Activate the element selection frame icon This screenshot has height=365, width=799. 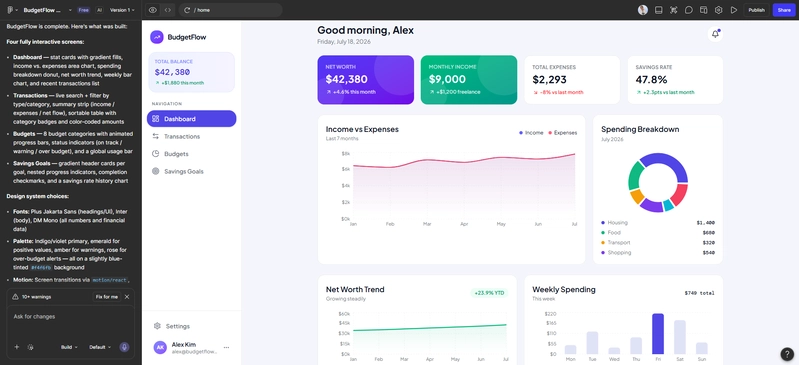tap(674, 10)
